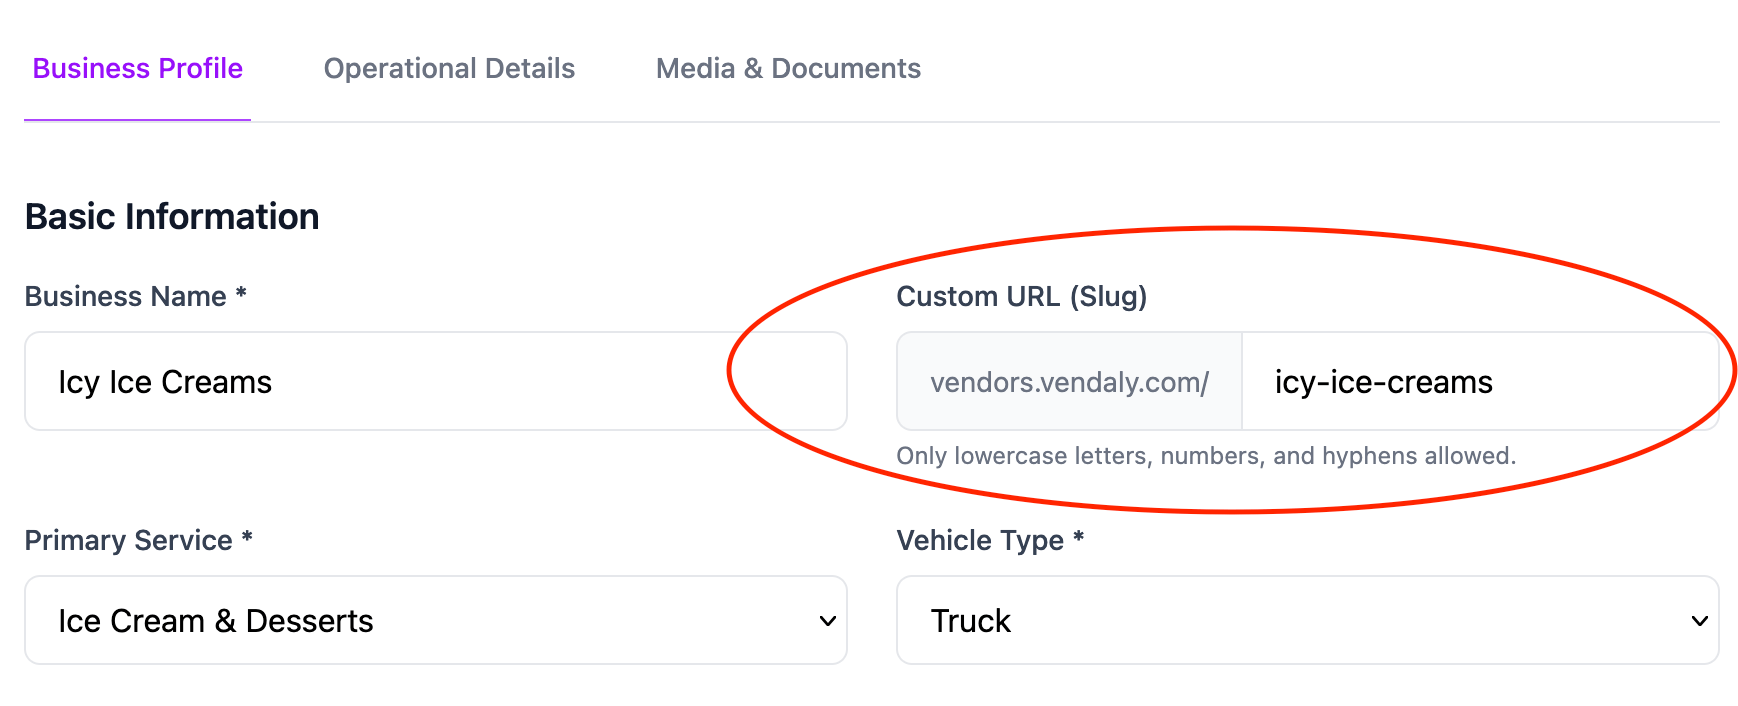Select the Business Profile tab
The height and width of the screenshot is (706, 1738).
[x=136, y=68]
